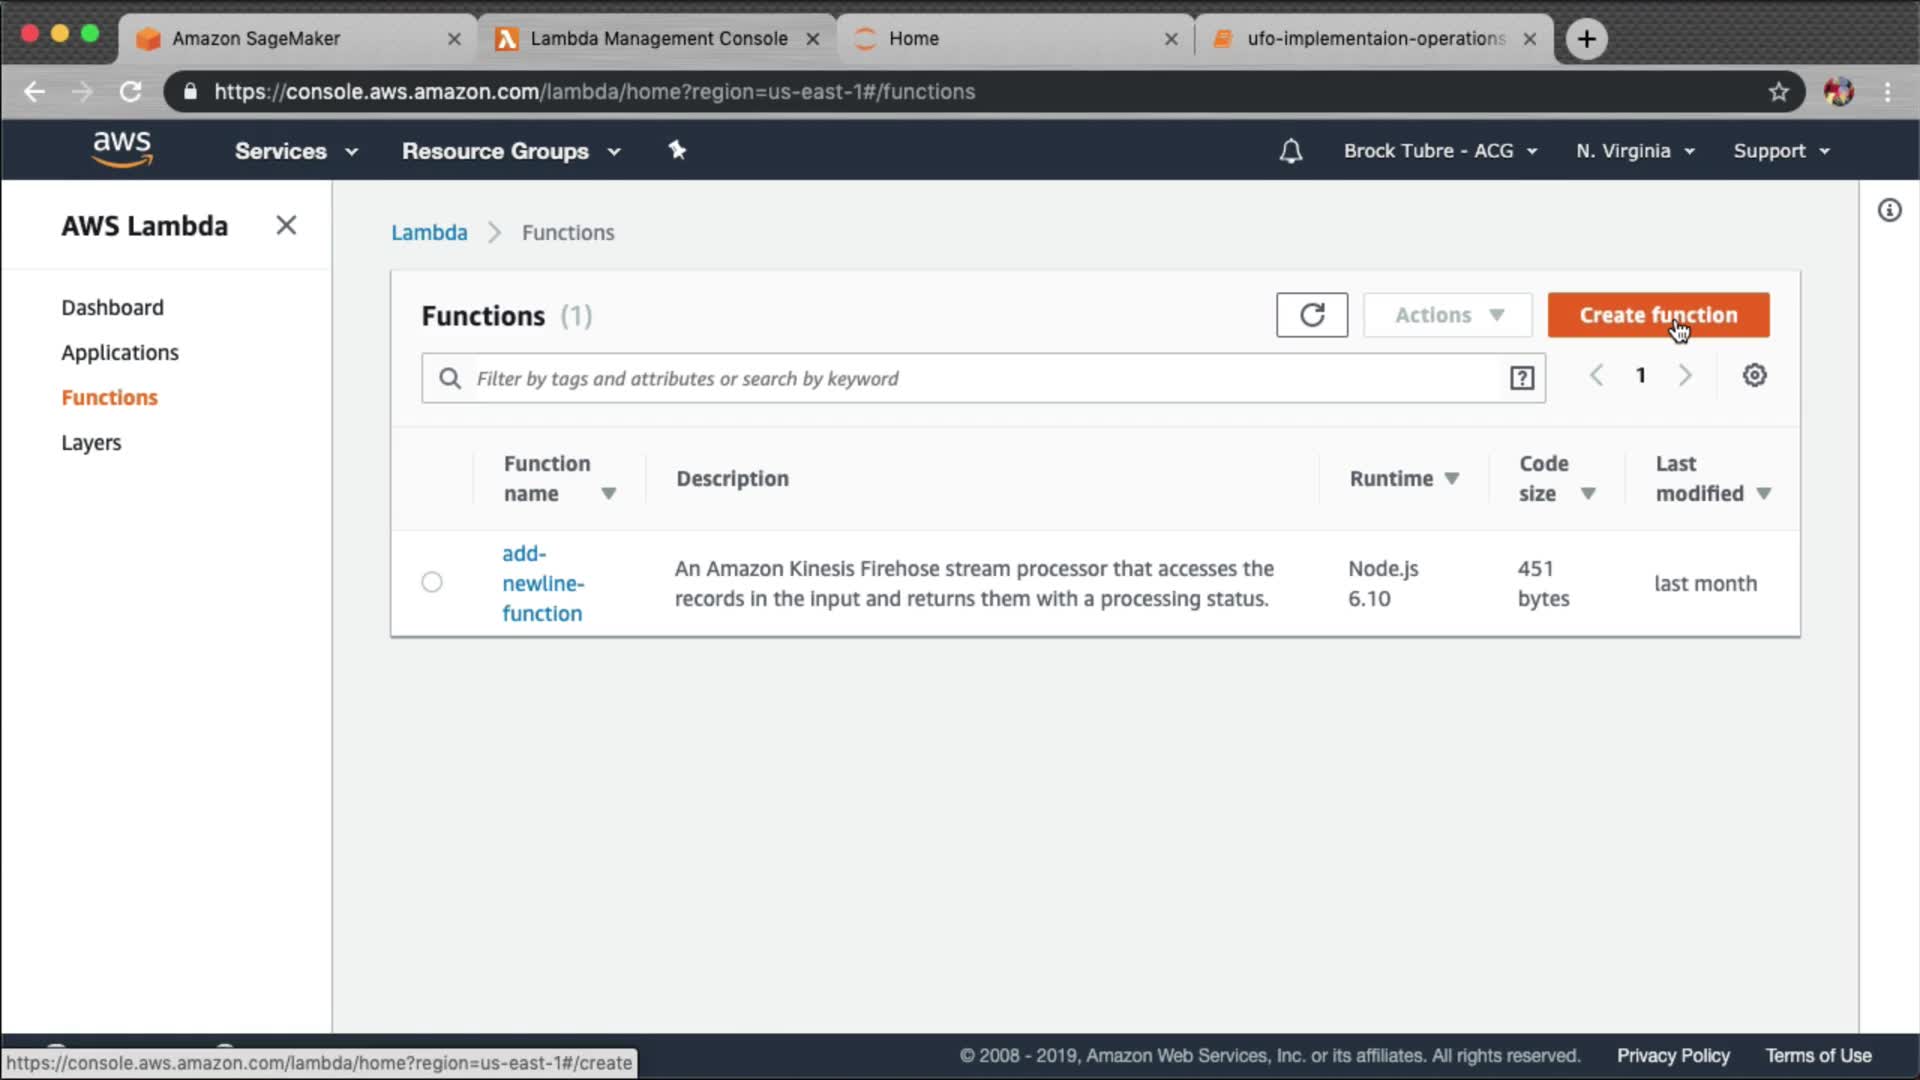This screenshot has width=1920, height=1080.
Task: Bookmark this page with the star icon
Action: pos(1778,92)
